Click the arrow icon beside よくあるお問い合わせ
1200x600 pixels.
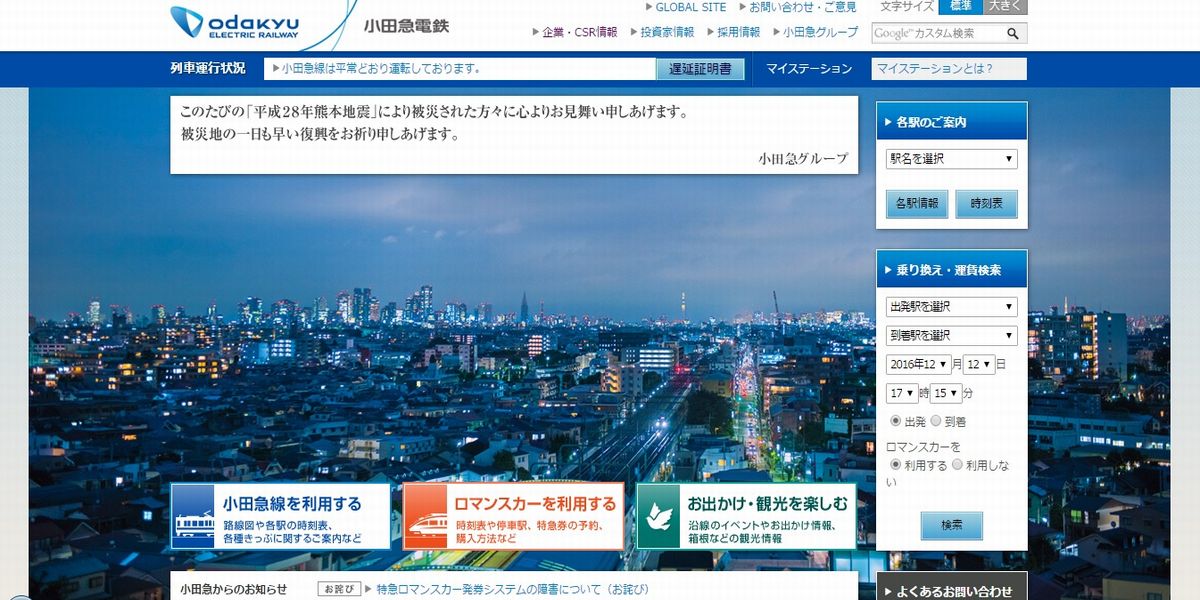pyautogui.click(x=888, y=592)
